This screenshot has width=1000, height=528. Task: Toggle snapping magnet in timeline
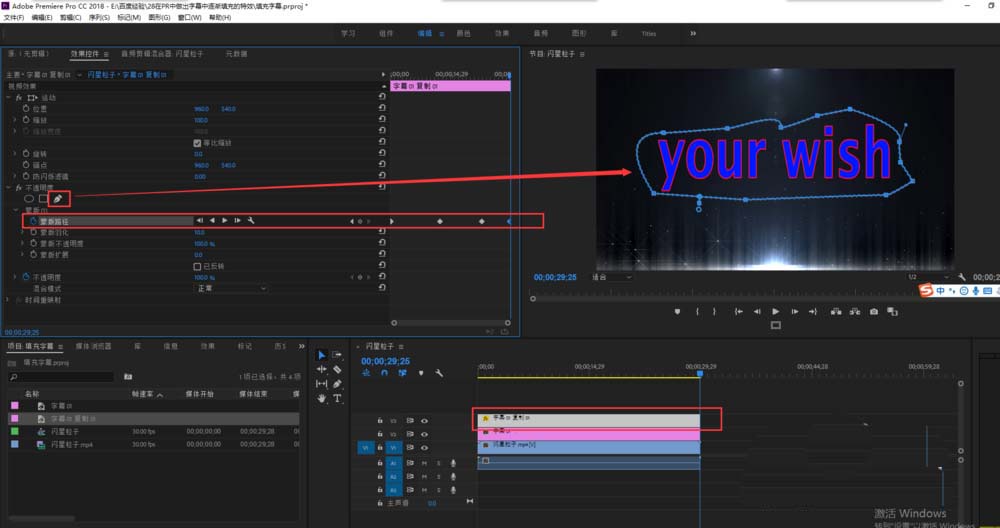coord(384,373)
